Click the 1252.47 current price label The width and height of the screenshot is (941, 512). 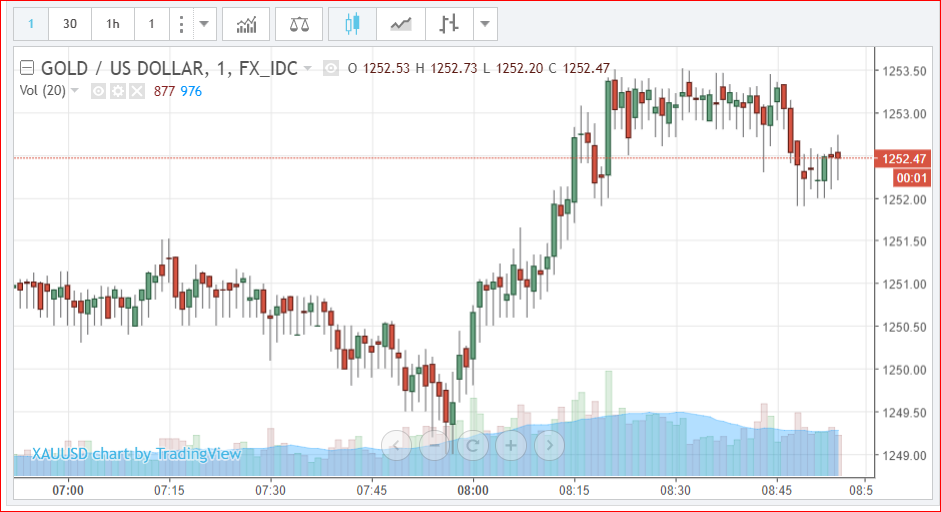pyautogui.click(x=903, y=158)
